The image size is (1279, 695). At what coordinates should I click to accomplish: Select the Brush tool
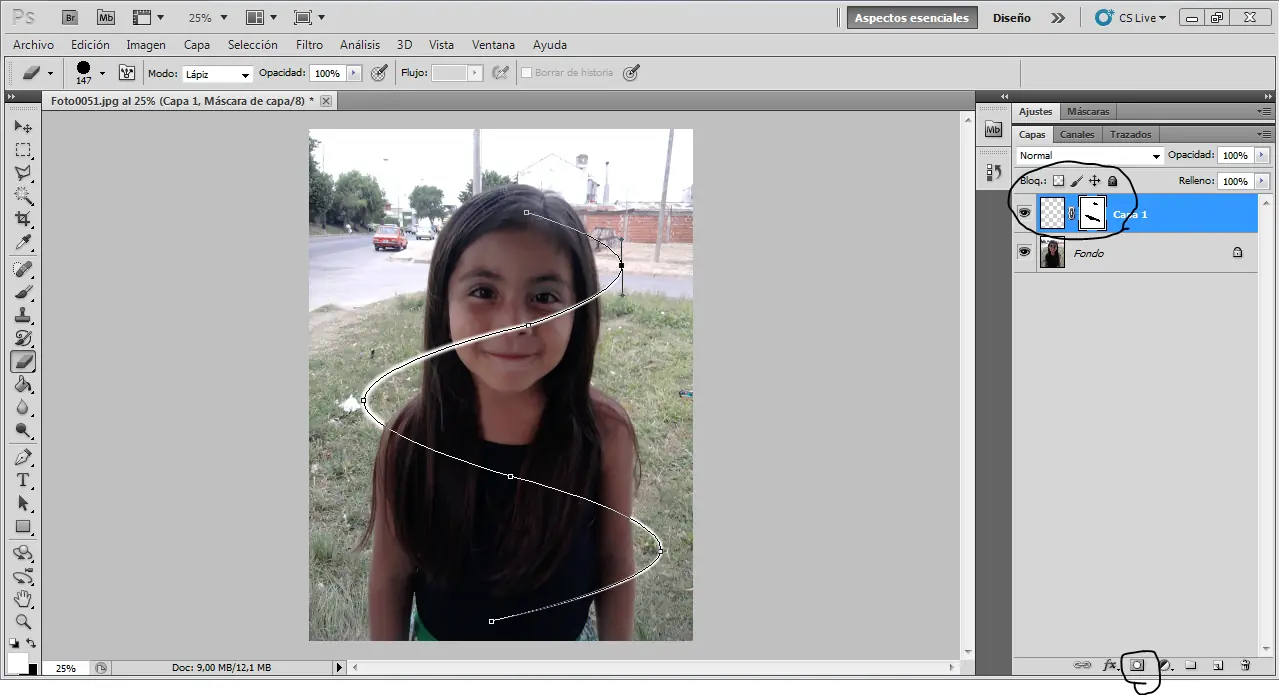point(23,292)
